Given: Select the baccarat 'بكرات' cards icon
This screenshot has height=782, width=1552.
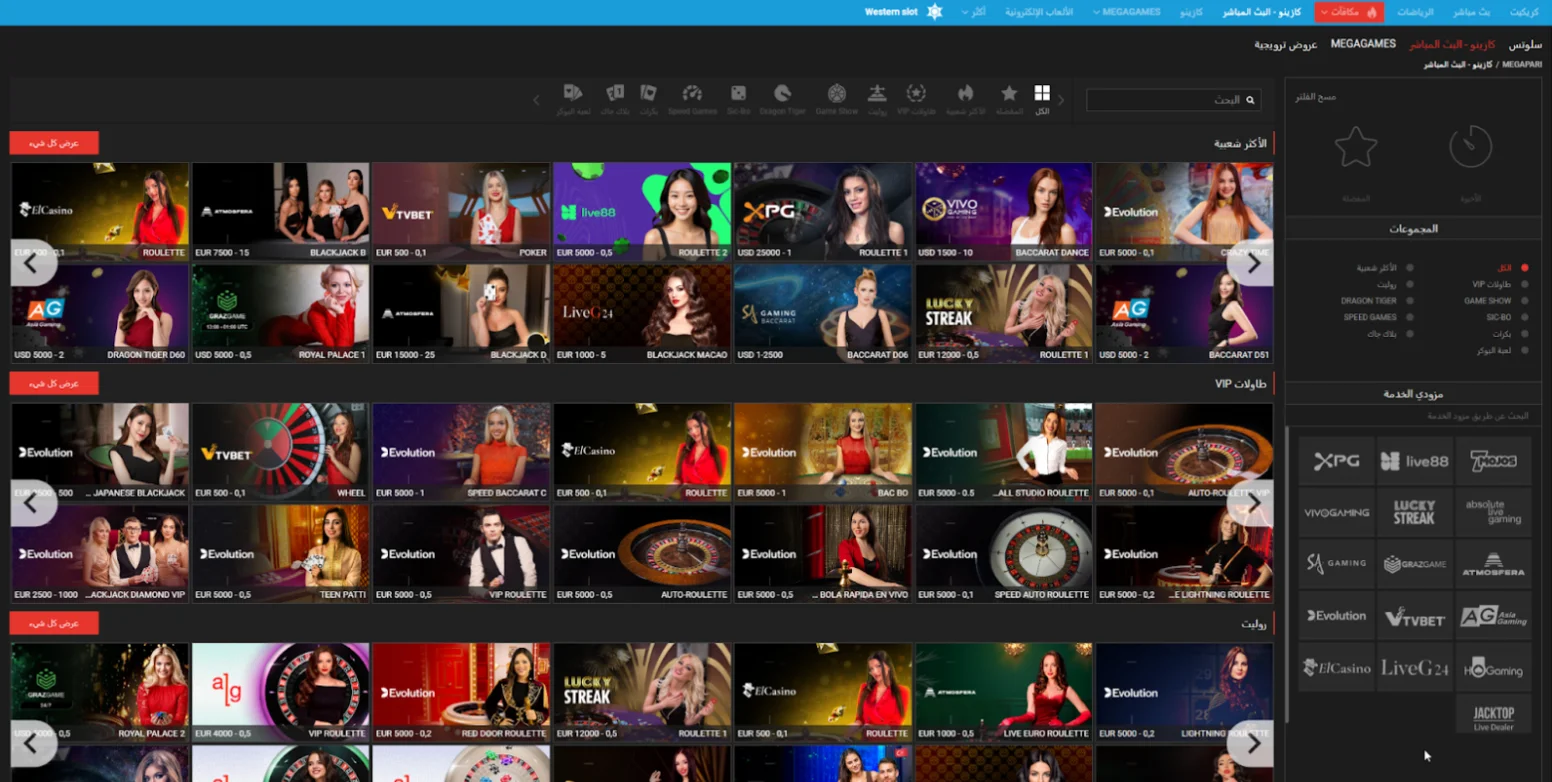Looking at the screenshot, I should [x=648, y=93].
